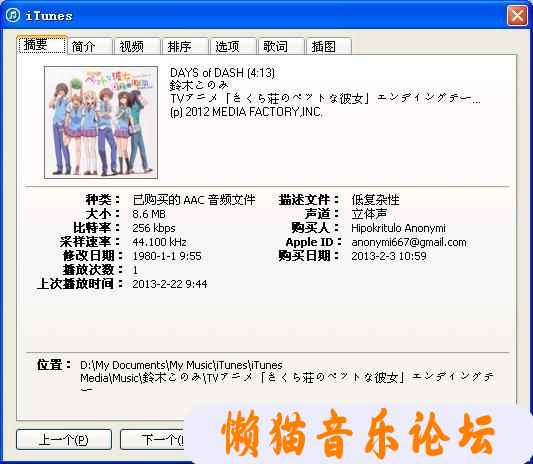Close the iTunes info dialog

pos(517,16)
